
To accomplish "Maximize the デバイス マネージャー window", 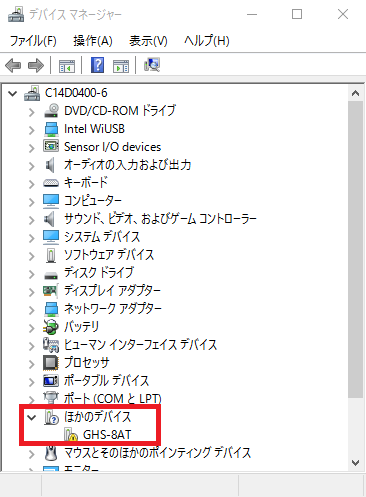I will 297,14.
